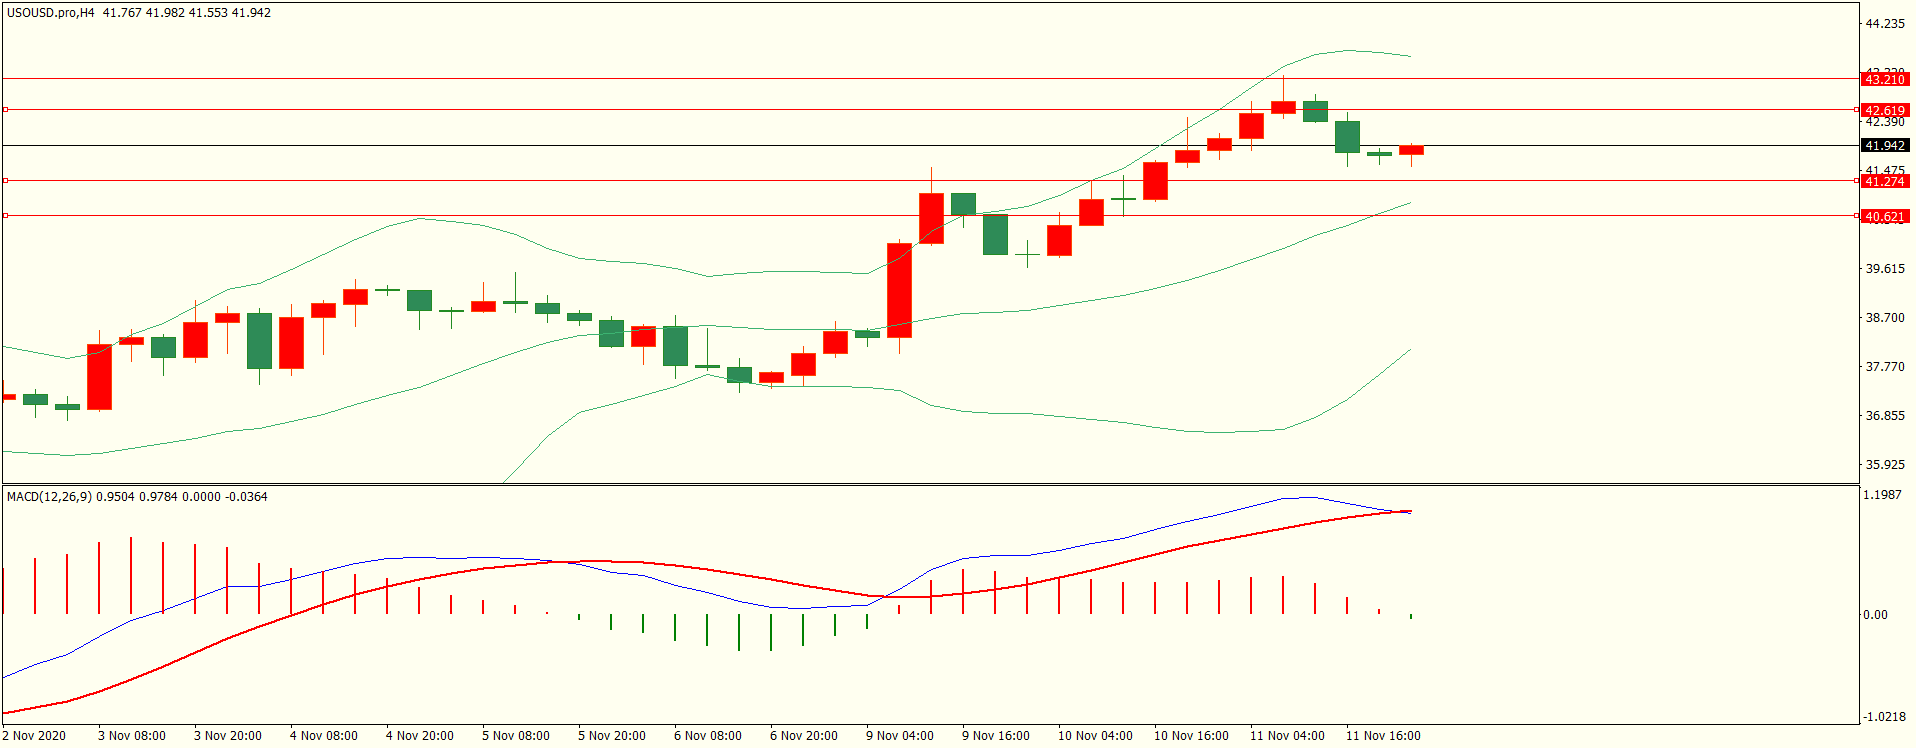Click the 6 Nov 08:00 time label

pyautogui.click(x=708, y=736)
